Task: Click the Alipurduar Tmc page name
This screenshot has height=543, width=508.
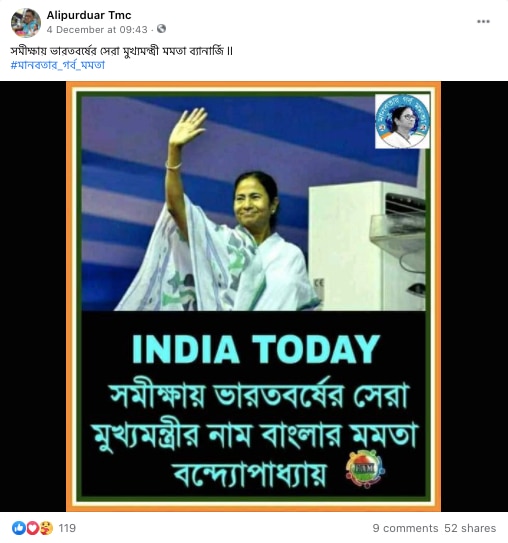Action: (89, 15)
